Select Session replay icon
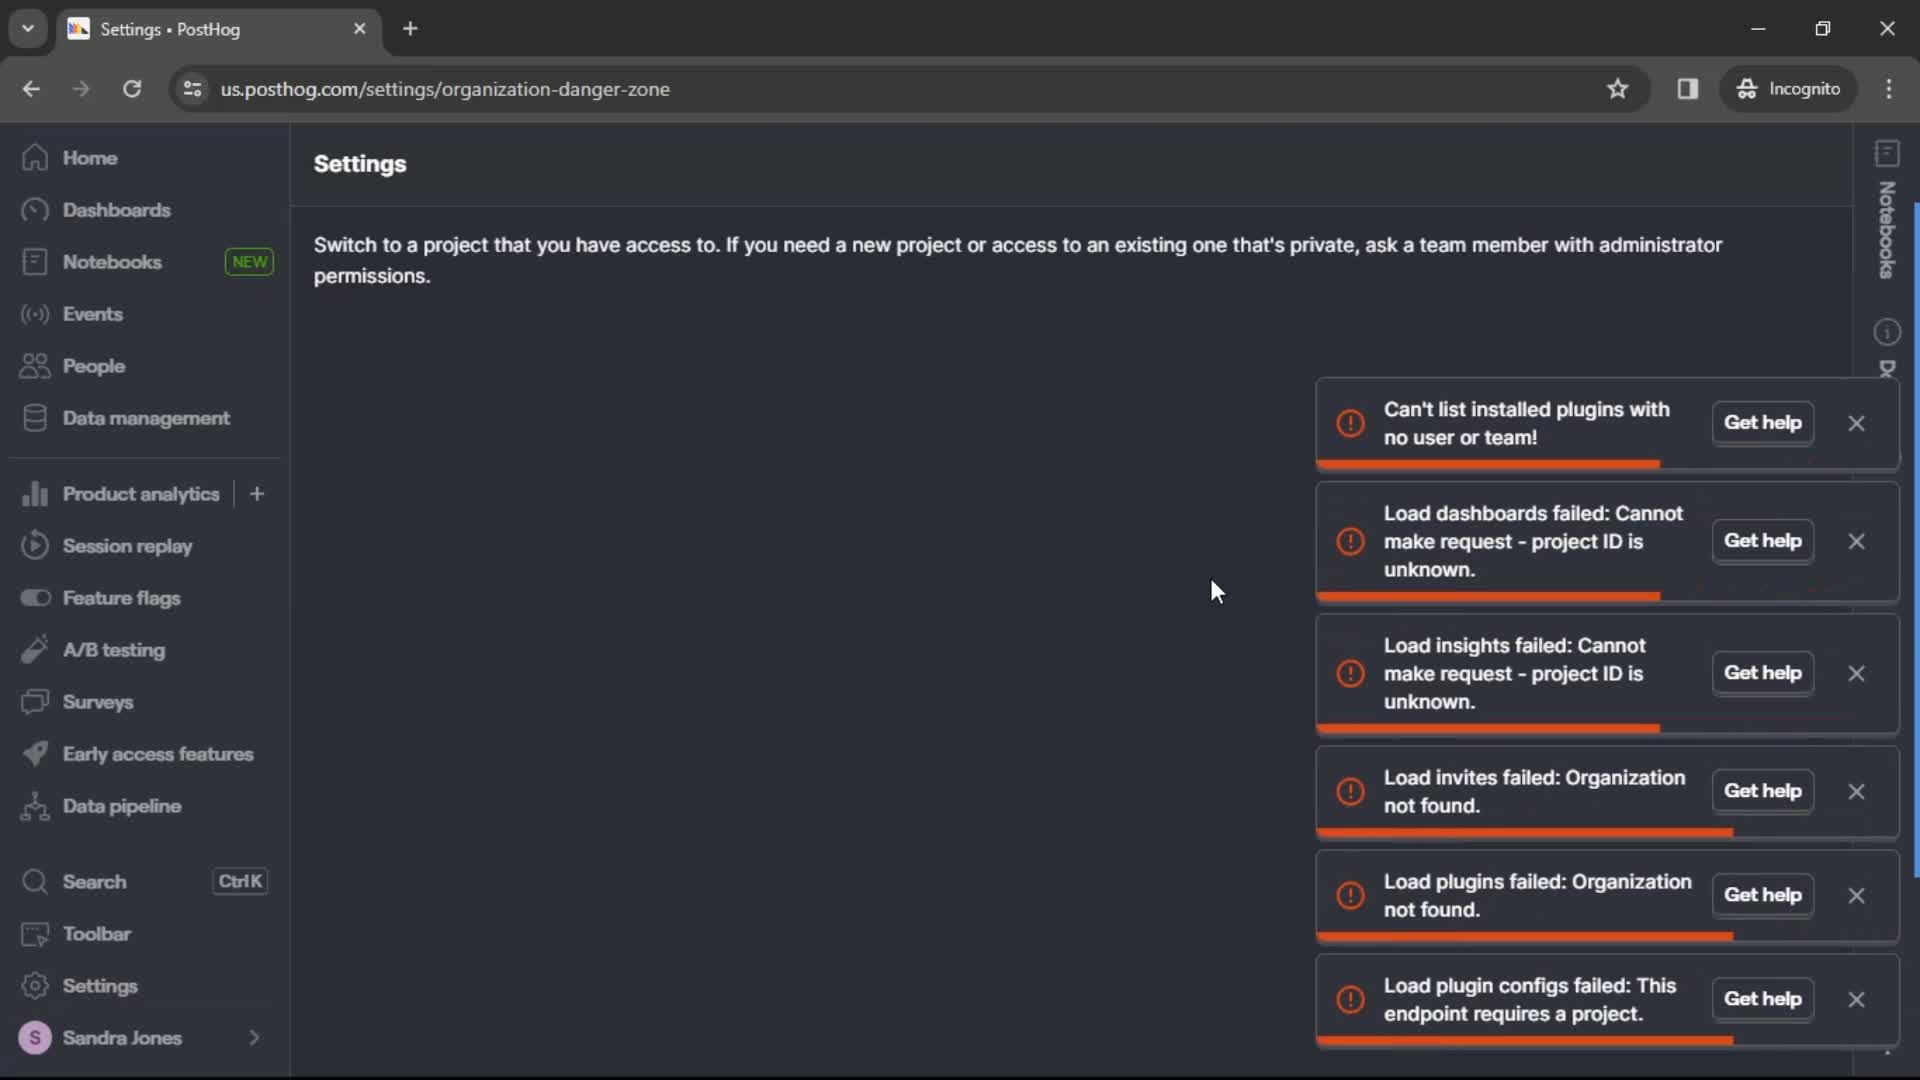Screen dimensions: 1920x1080 tap(36, 546)
